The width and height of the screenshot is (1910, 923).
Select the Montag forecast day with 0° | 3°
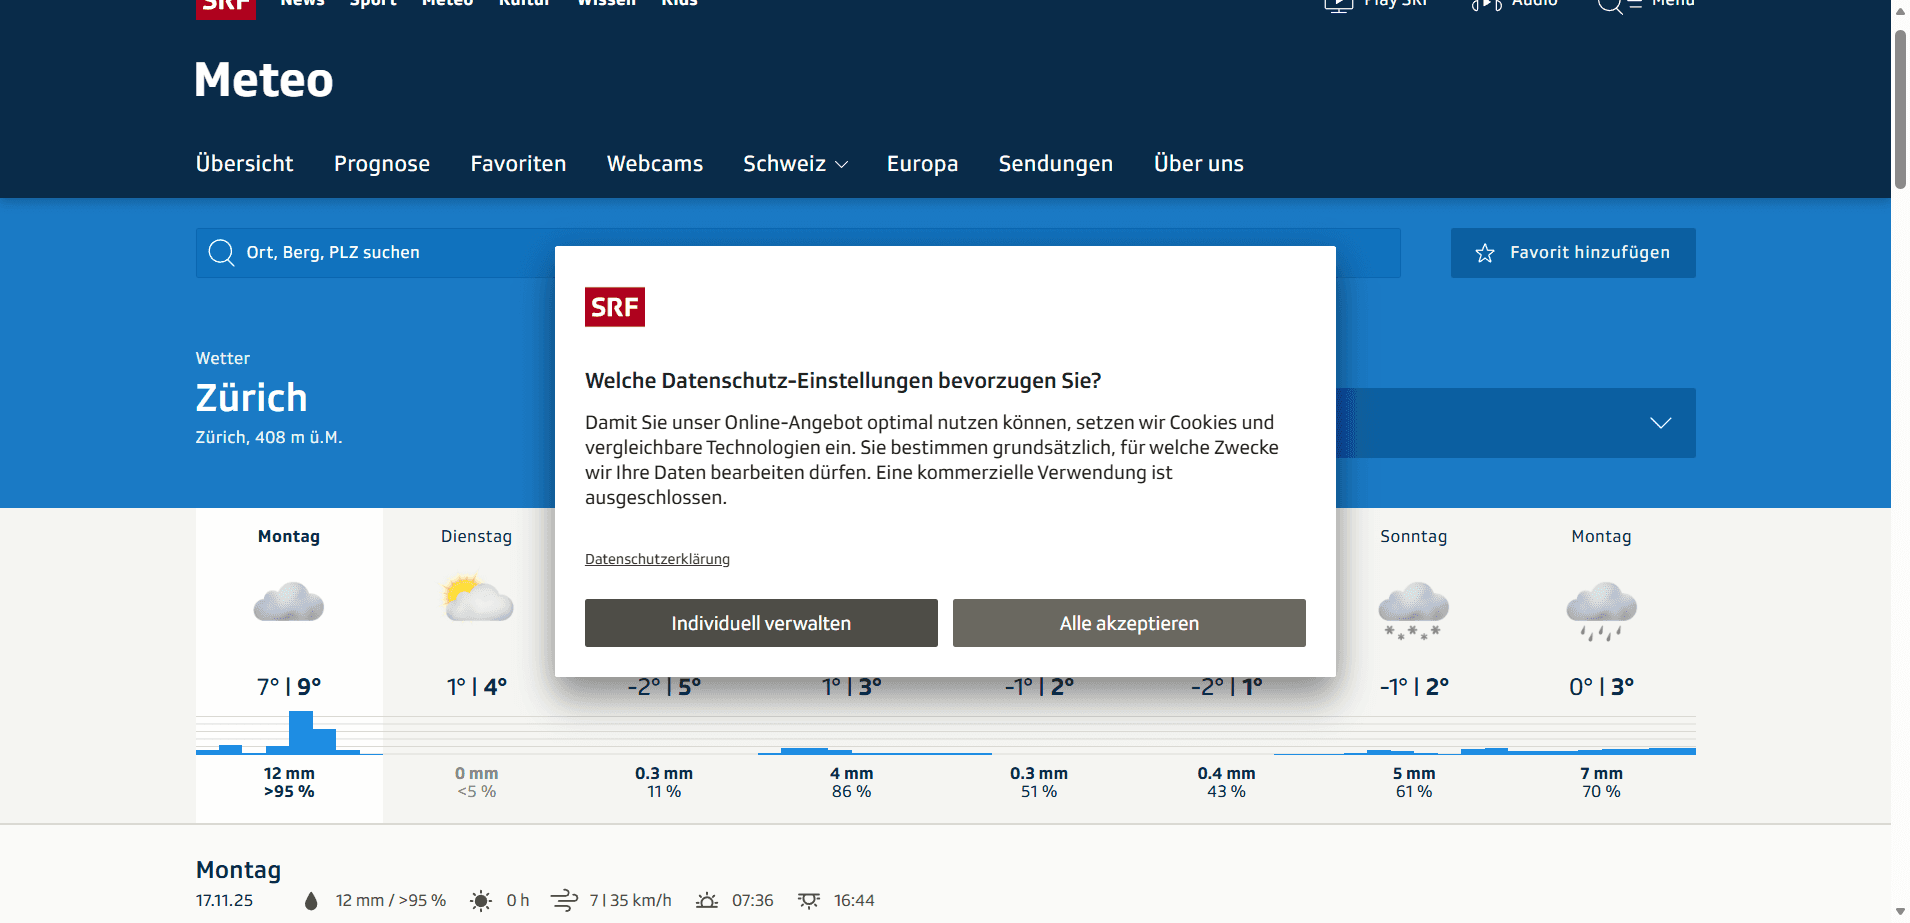[x=1601, y=665]
